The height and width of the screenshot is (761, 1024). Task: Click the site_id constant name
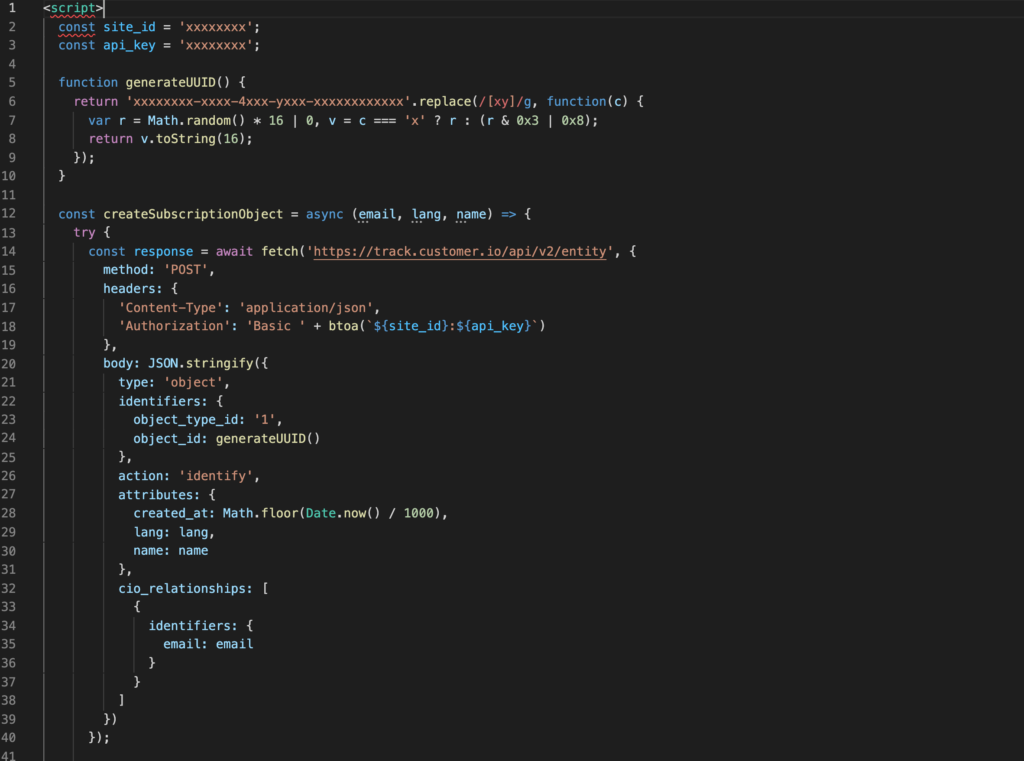click(x=129, y=27)
